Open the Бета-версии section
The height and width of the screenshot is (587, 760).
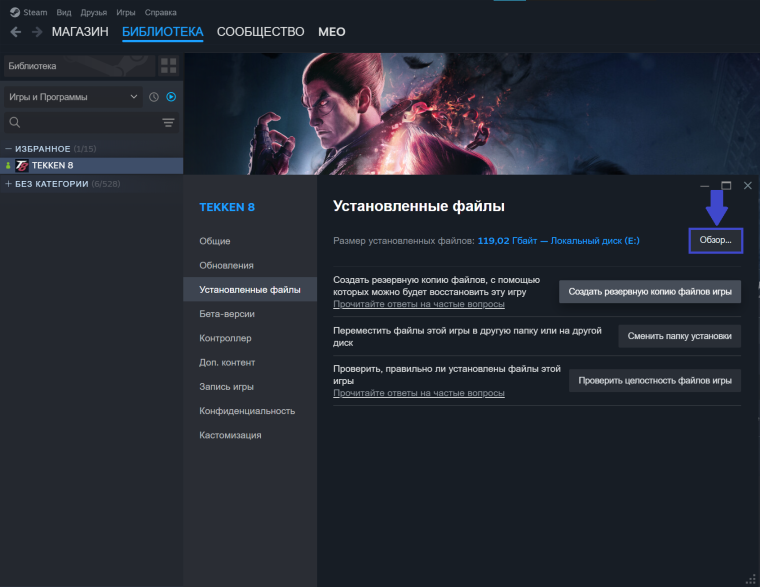[x=227, y=314]
